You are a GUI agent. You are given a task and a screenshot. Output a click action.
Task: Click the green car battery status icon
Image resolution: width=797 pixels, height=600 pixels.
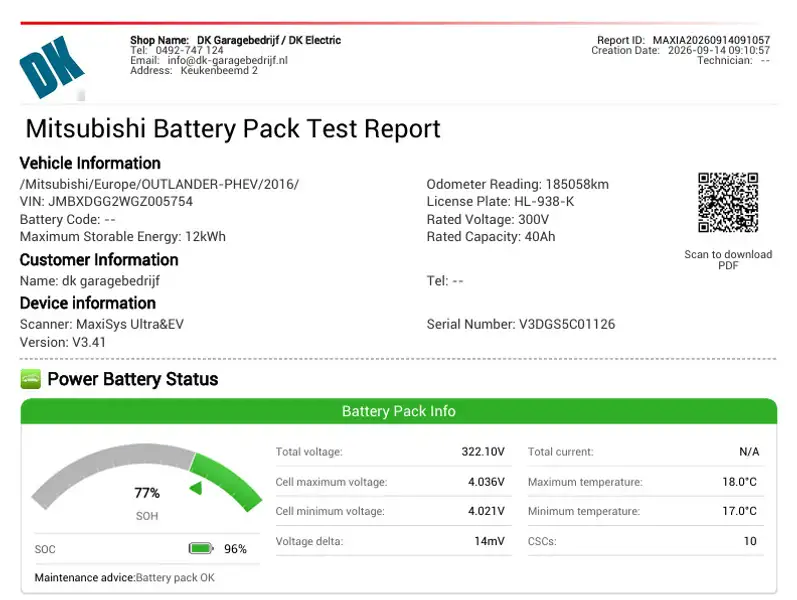pyautogui.click(x=30, y=379)
